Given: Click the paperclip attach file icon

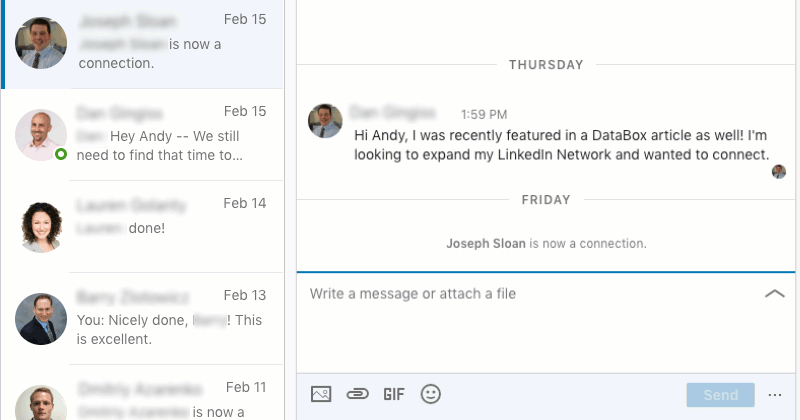Looking at the screenshot, I should coord(357,394).
